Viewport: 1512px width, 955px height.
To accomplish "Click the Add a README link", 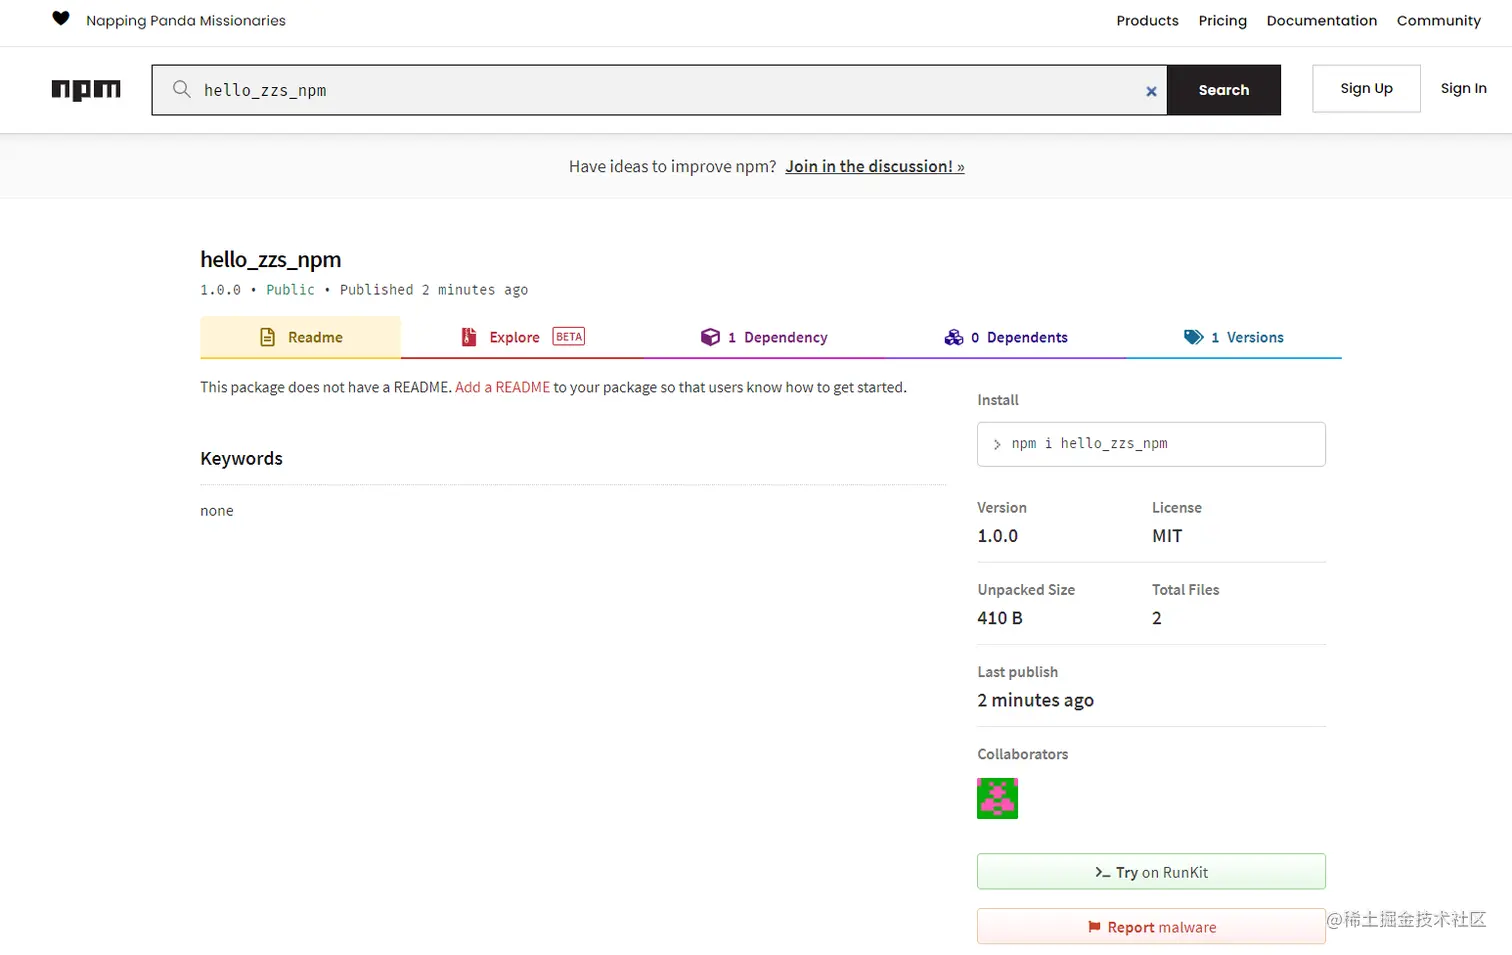I will point(502,387).
